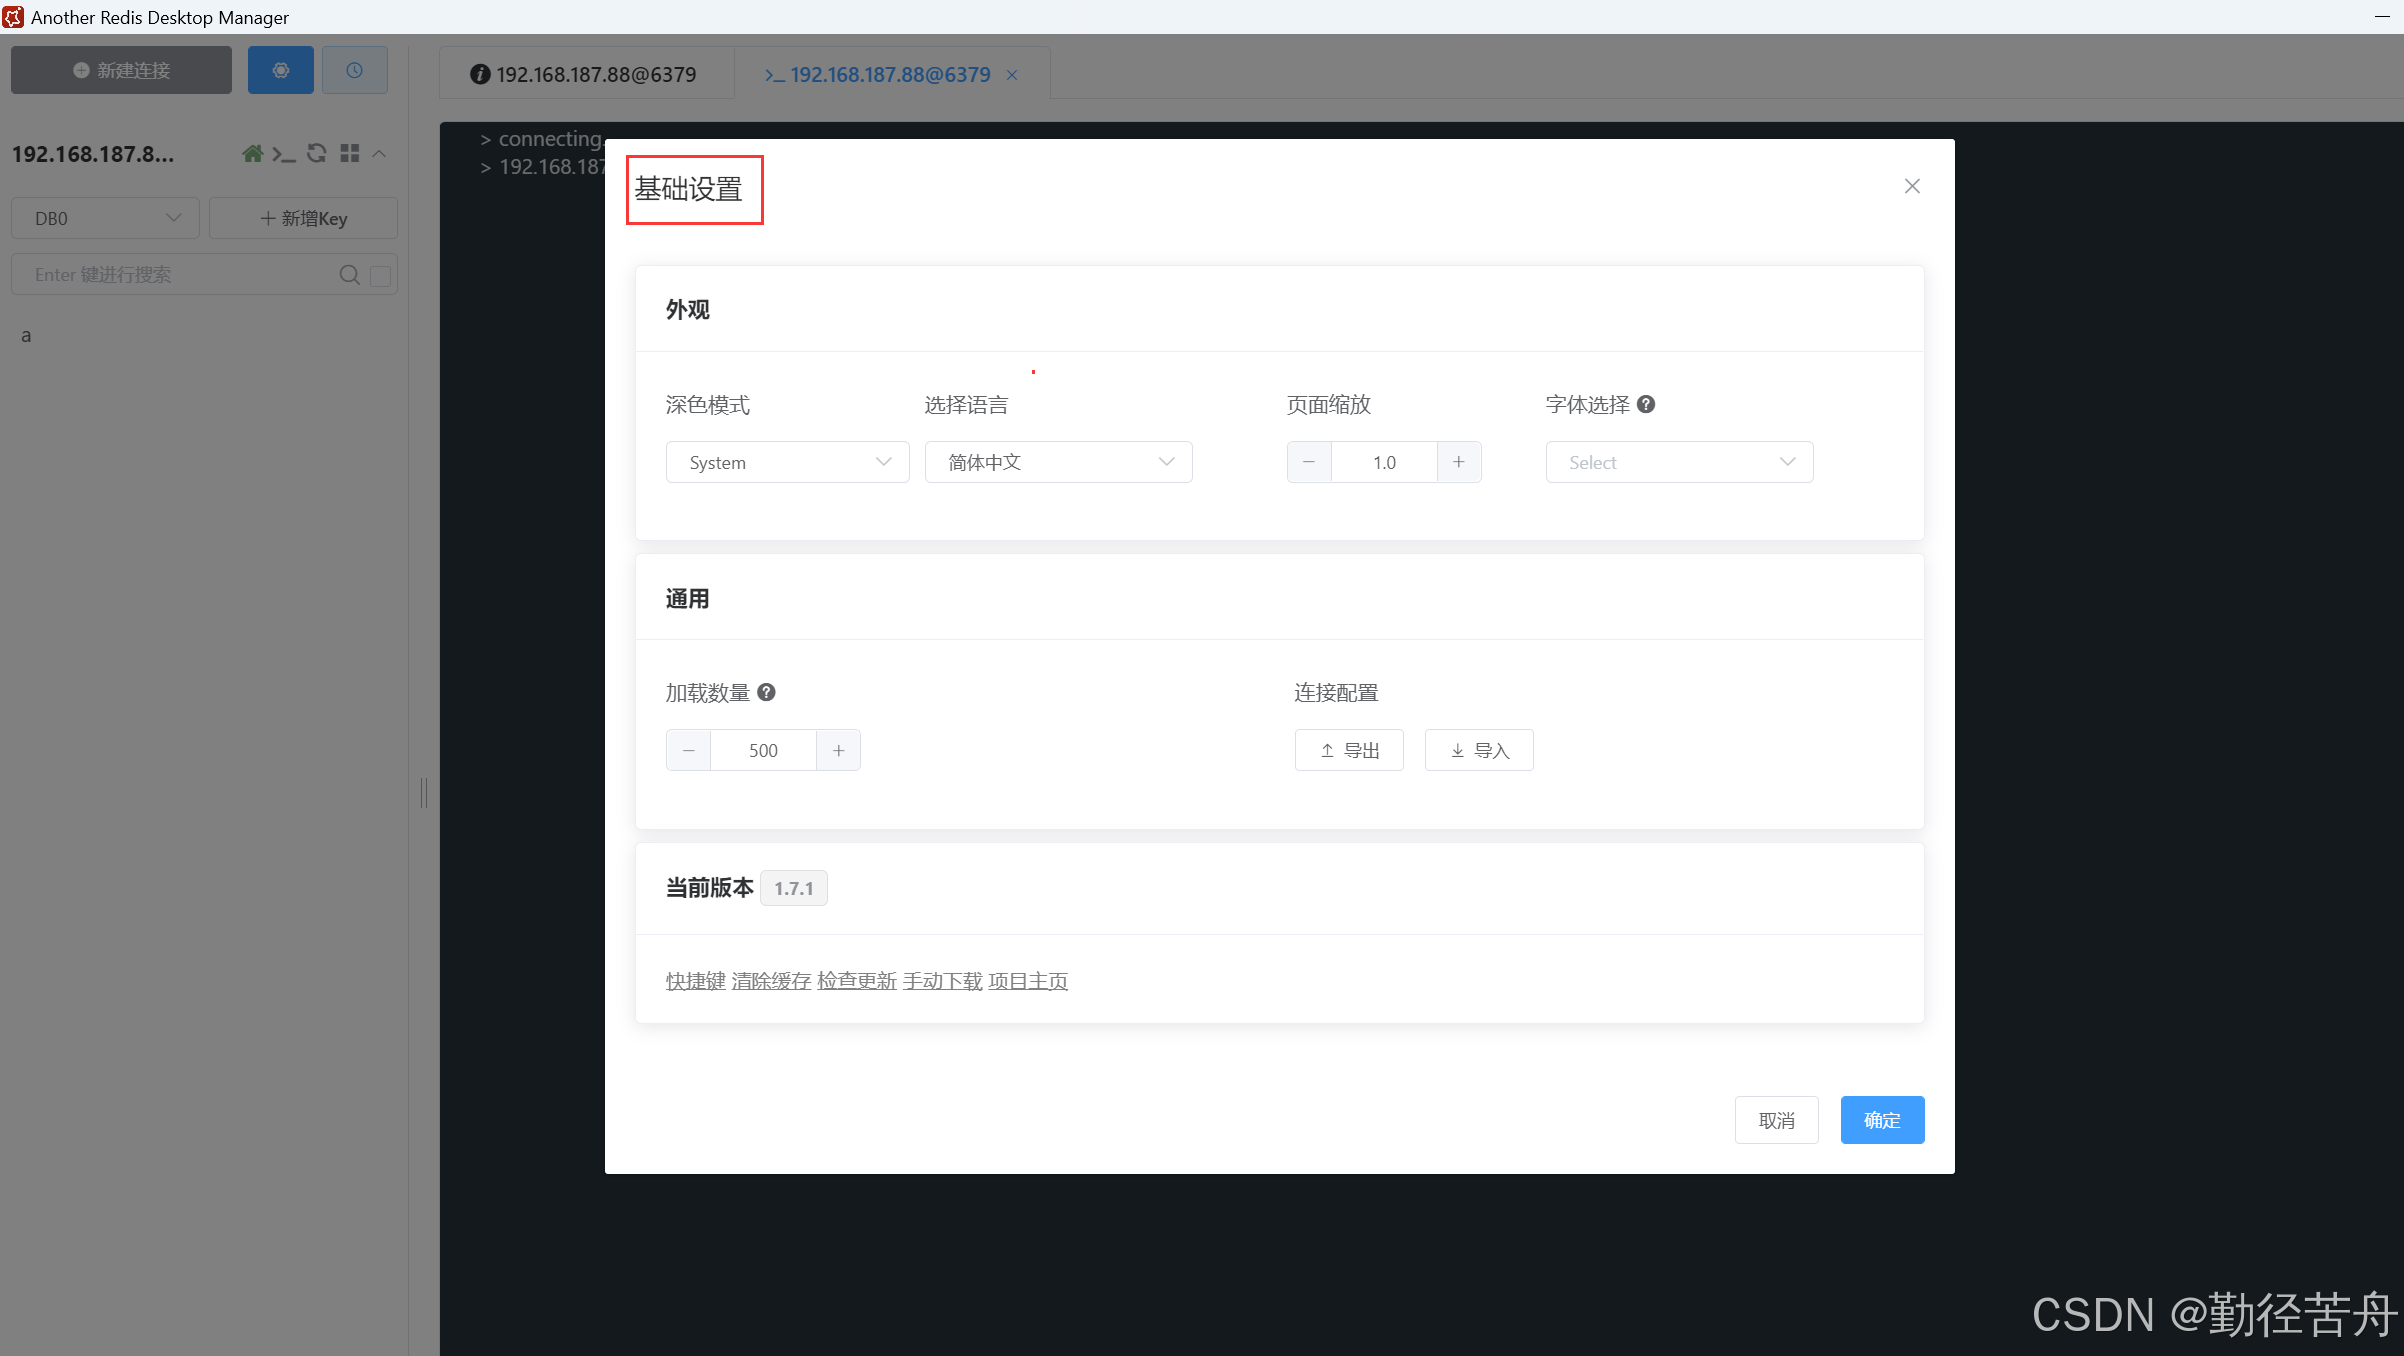Increase 页面缩放 with the plus button
This screenshot has width=2404, height=1356.
(1459, 462)
